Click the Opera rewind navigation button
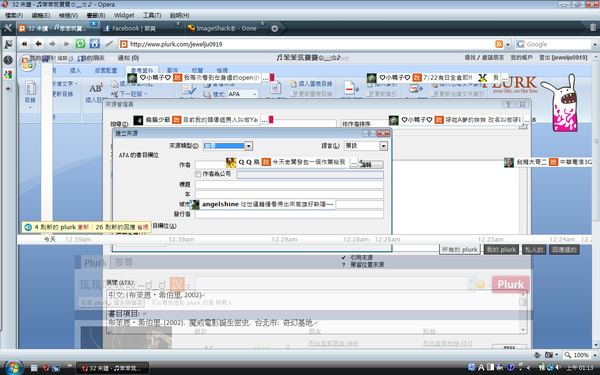 click(x=24, y=44)
